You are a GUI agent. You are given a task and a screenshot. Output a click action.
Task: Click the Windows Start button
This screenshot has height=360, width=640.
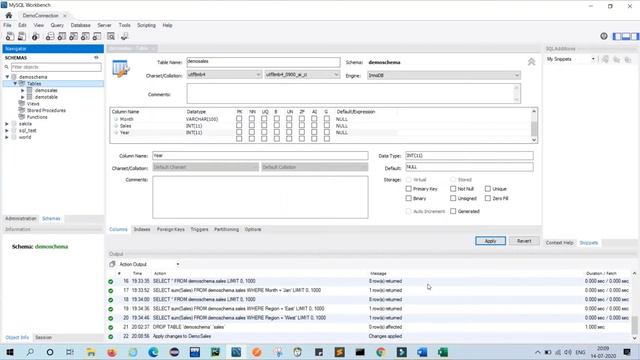pos(9,352)
